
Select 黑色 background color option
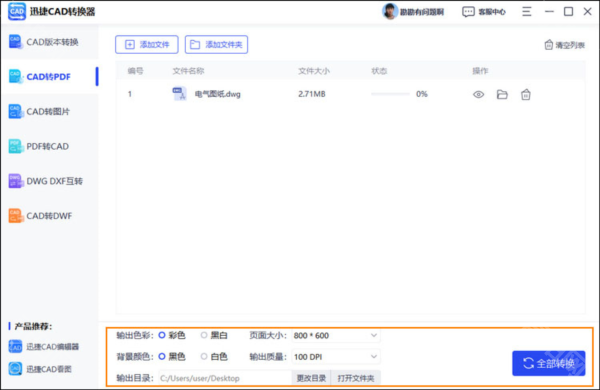pos(162,357)
